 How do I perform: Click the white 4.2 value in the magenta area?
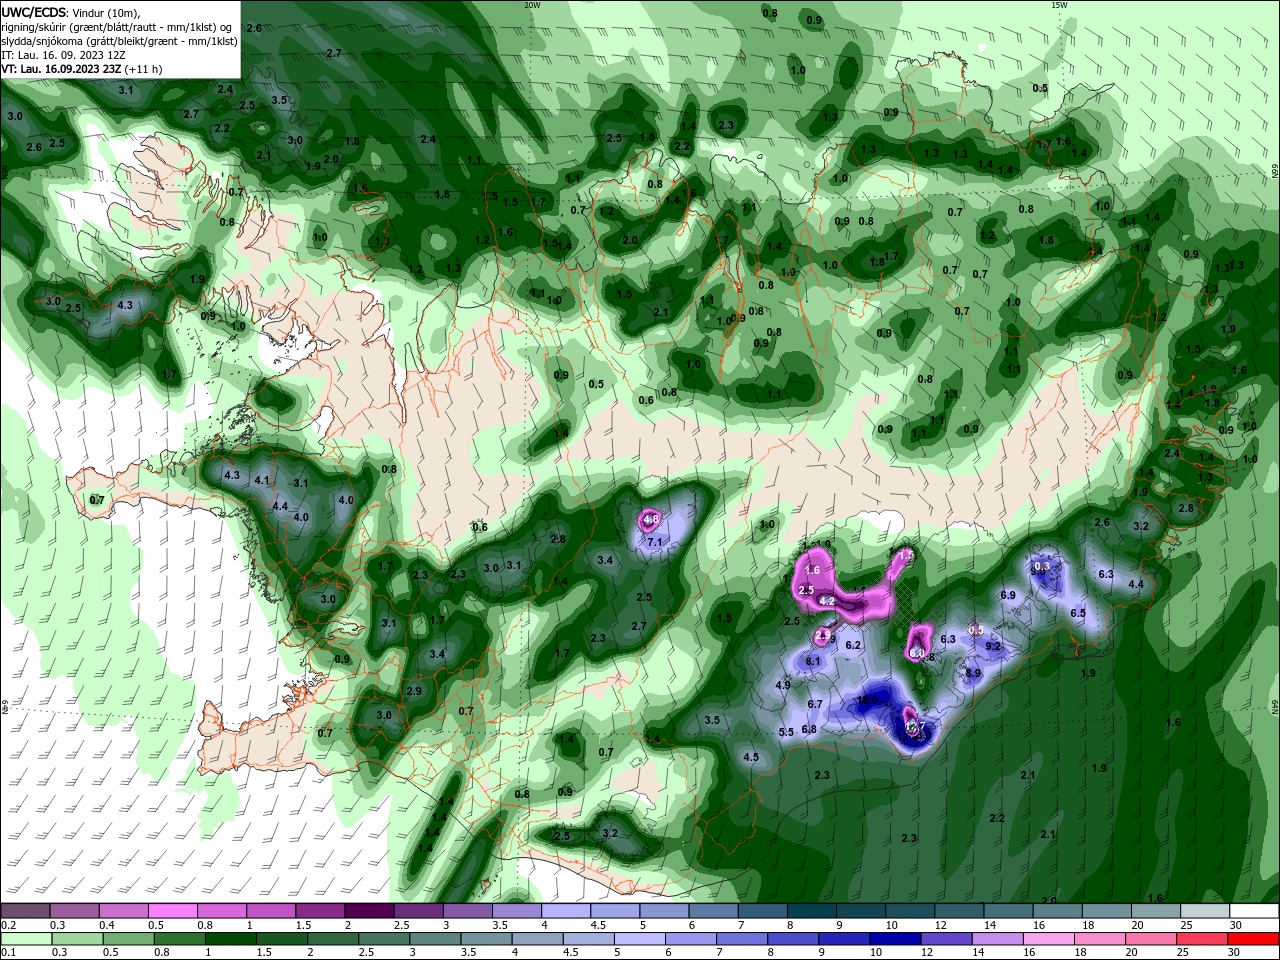[827, 602]
